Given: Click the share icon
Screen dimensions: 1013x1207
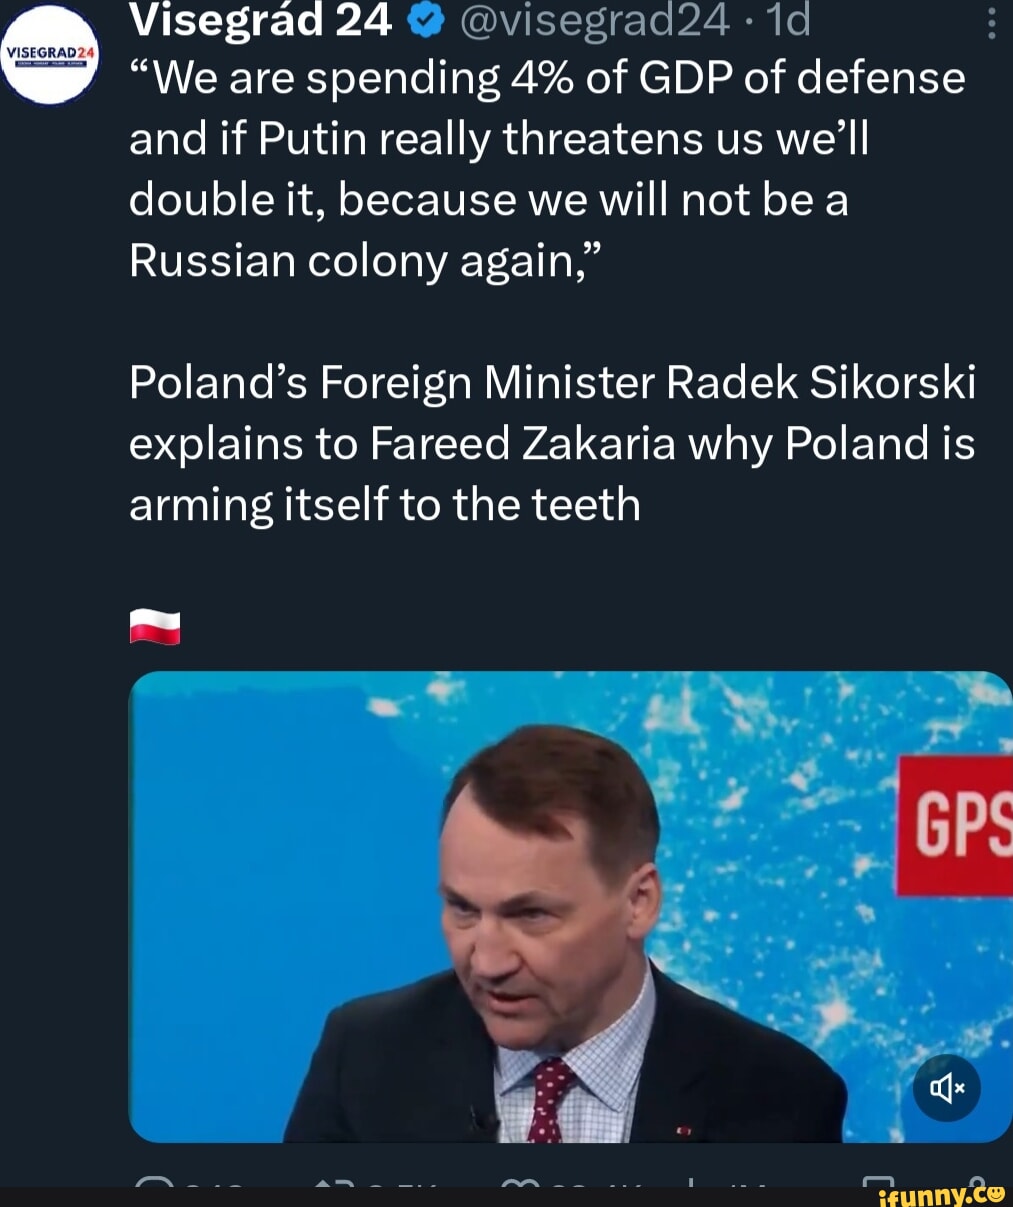Looking at the screenshot, I should pyautogui.click(x=977, y=1182).
